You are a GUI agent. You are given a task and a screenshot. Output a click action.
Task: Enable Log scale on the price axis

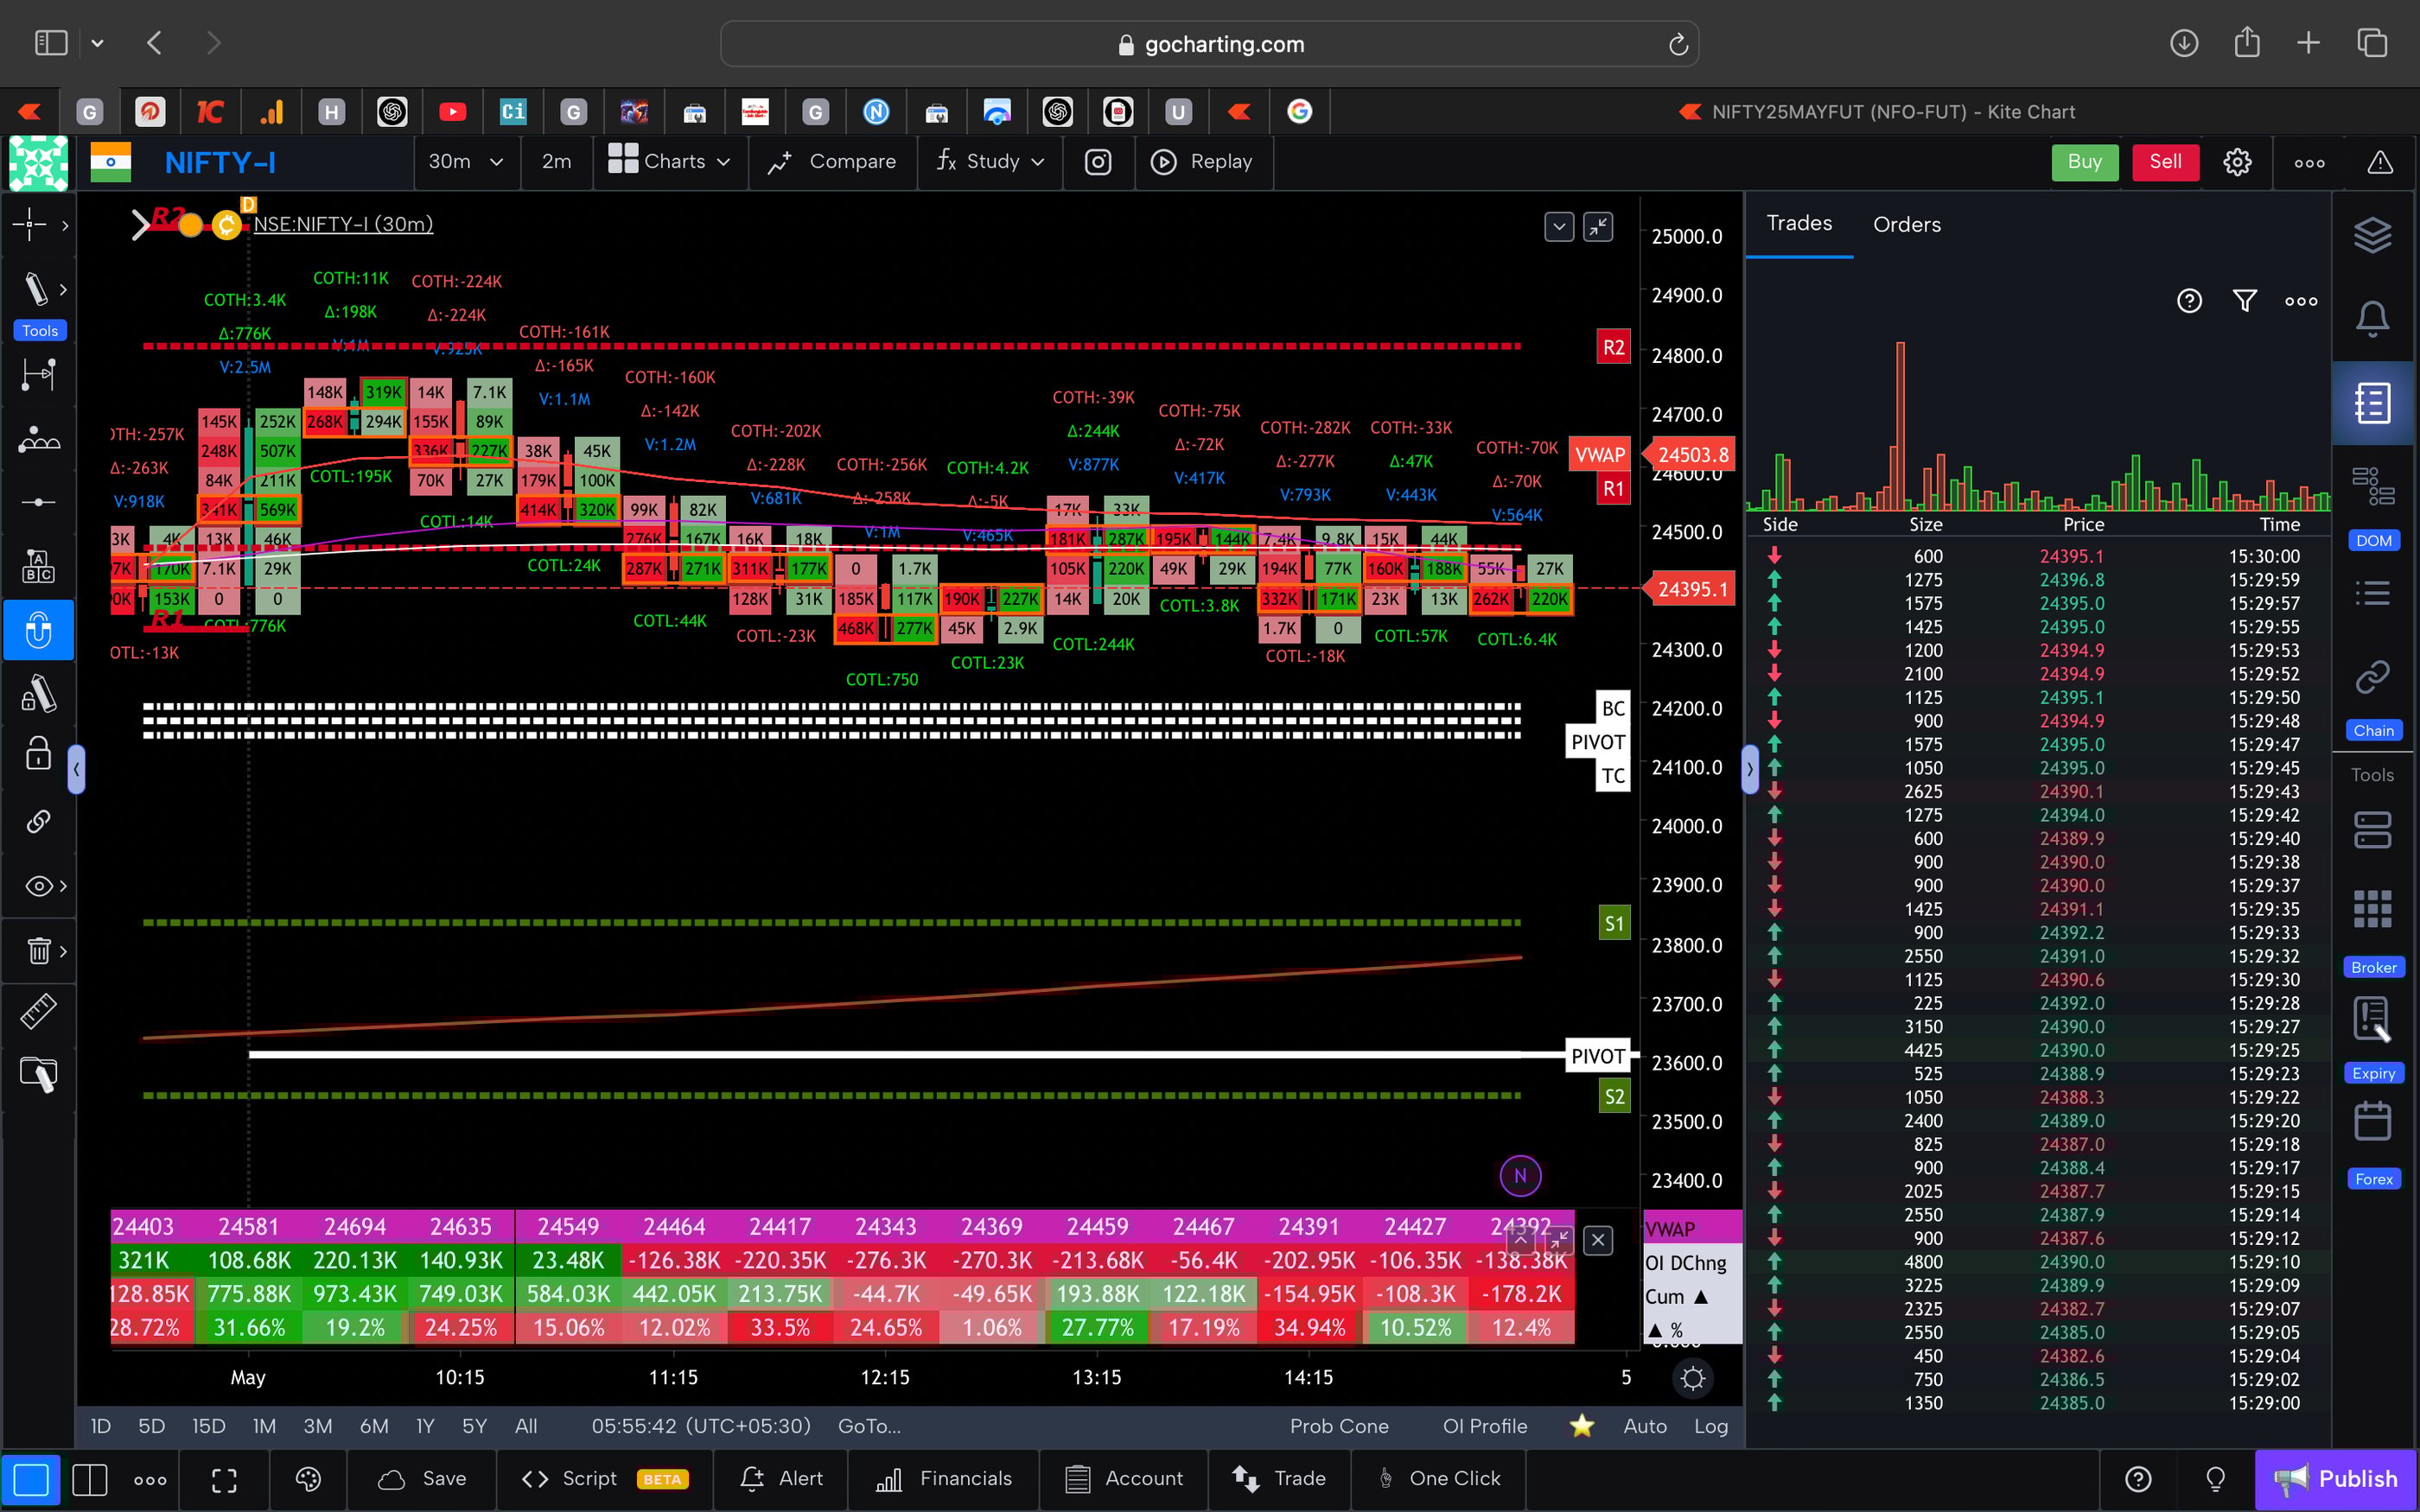pyautogui.click(x=1711, y=1427)
